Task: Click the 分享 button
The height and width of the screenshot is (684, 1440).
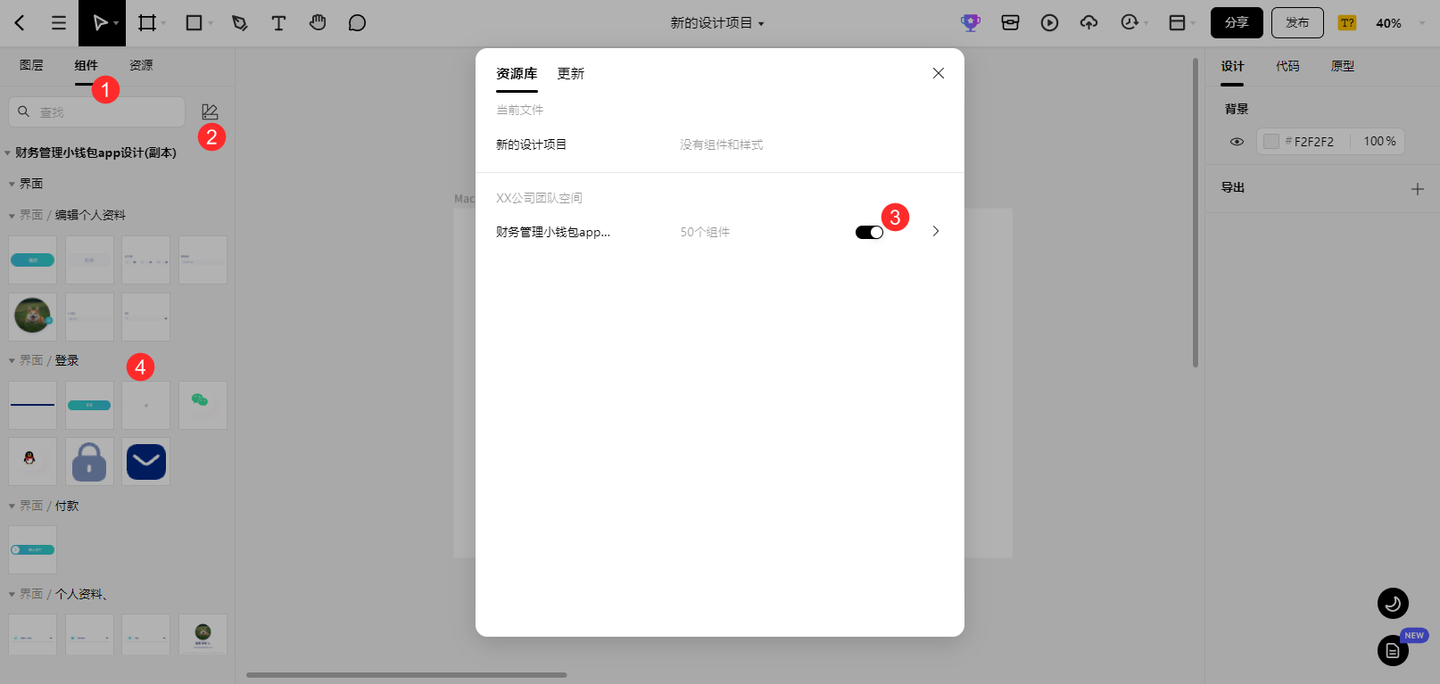Action: pos(1236,22)
